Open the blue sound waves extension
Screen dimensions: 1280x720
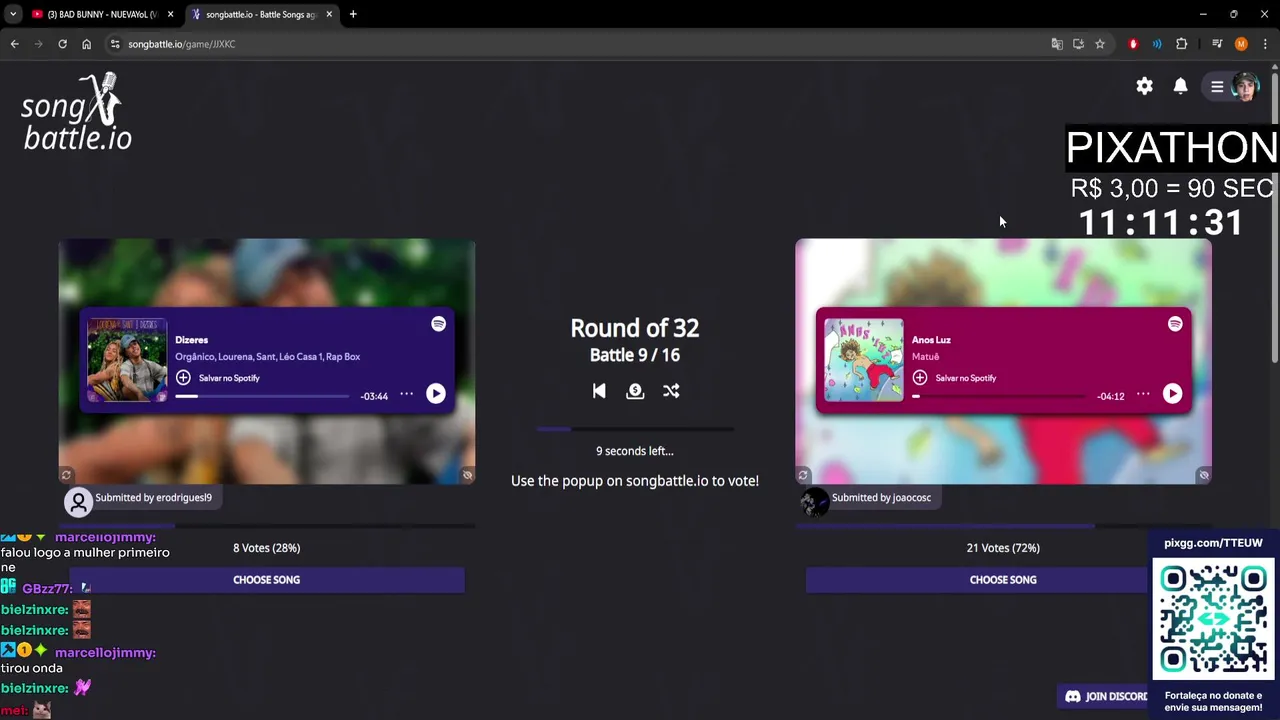[1157, 44]
